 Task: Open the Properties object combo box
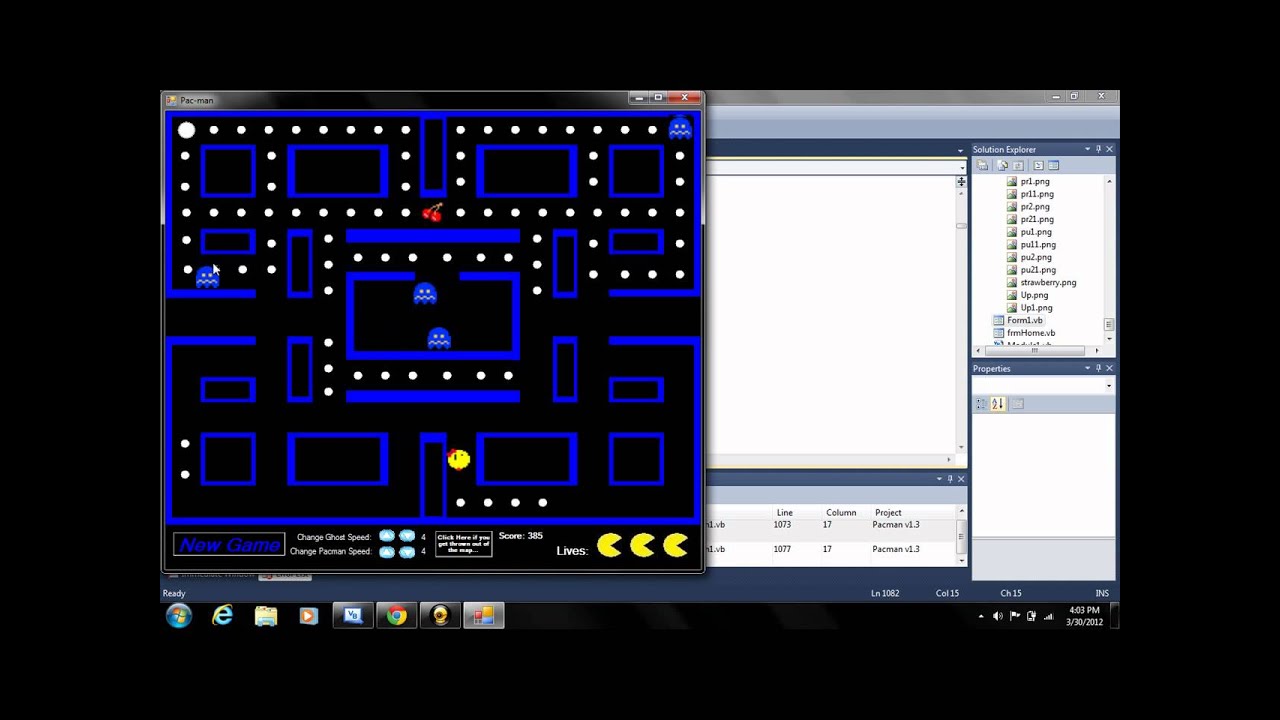tap(1044, 386)
